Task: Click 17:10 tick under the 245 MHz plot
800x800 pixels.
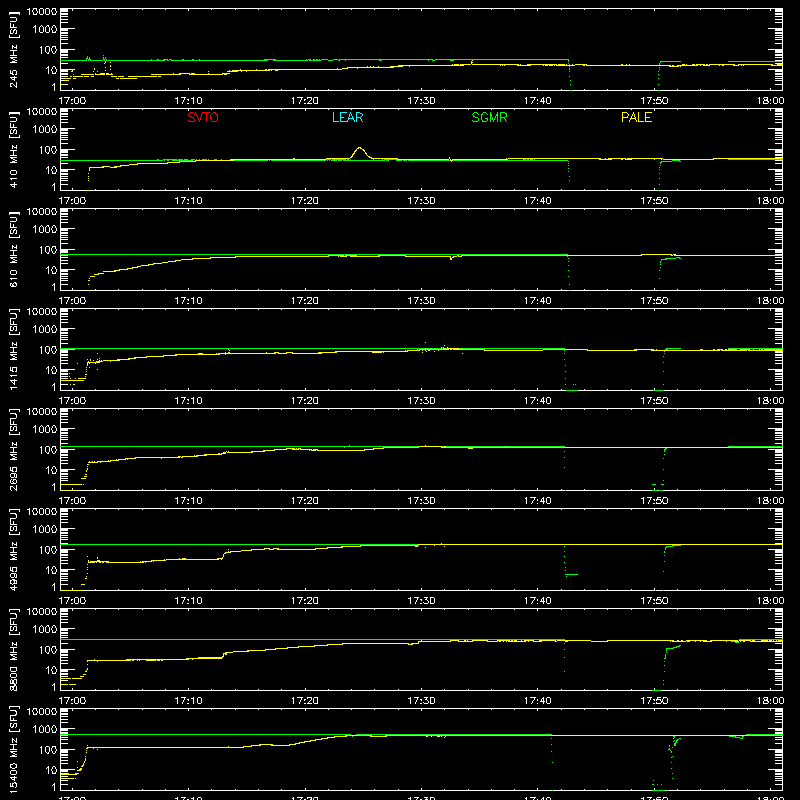Action: click(x=188, y=101)
